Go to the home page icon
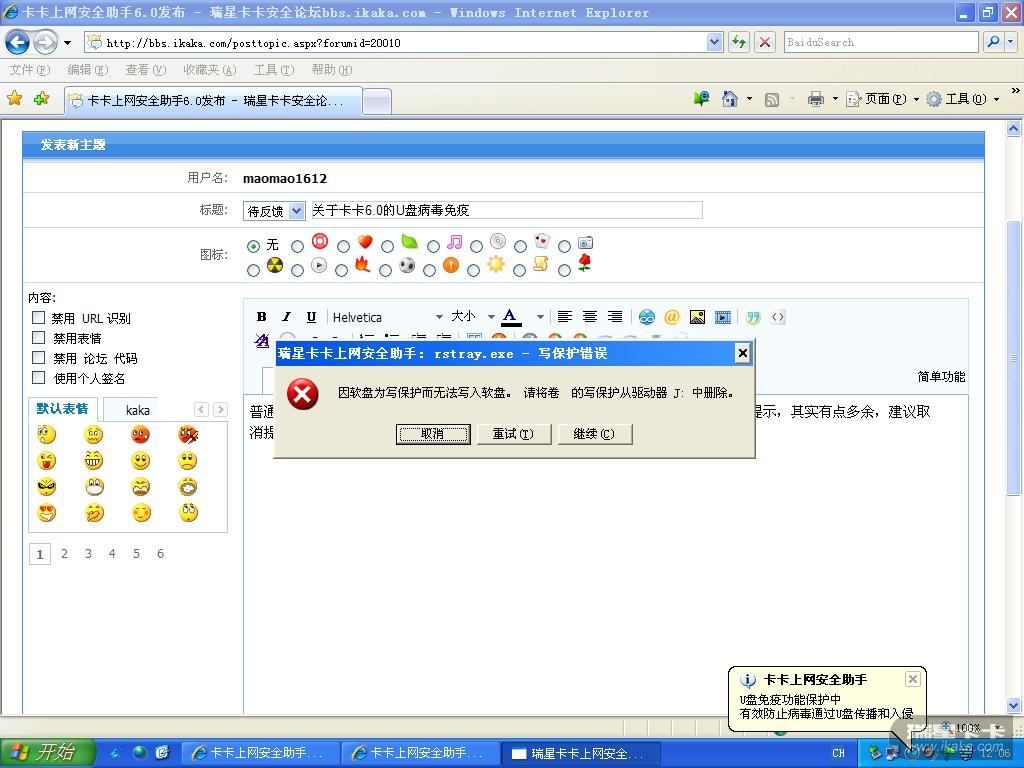This screenshot has width=1024, height=768. 729,99
